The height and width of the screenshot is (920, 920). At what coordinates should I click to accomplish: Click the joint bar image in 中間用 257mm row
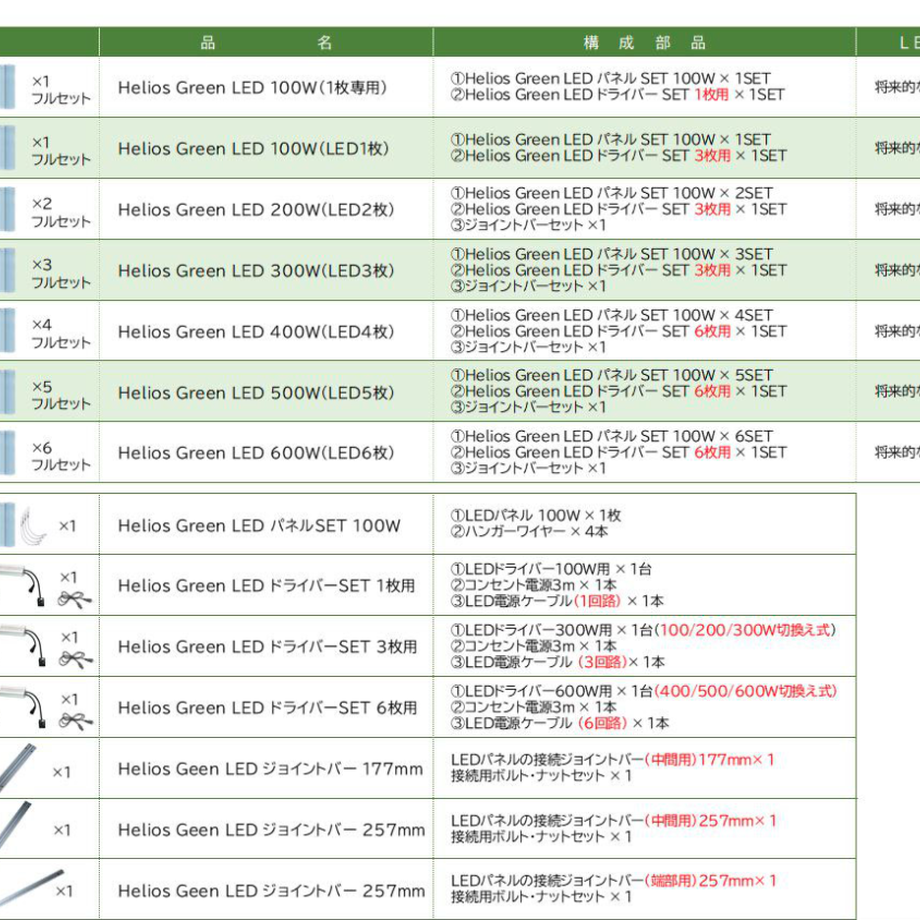15,824
